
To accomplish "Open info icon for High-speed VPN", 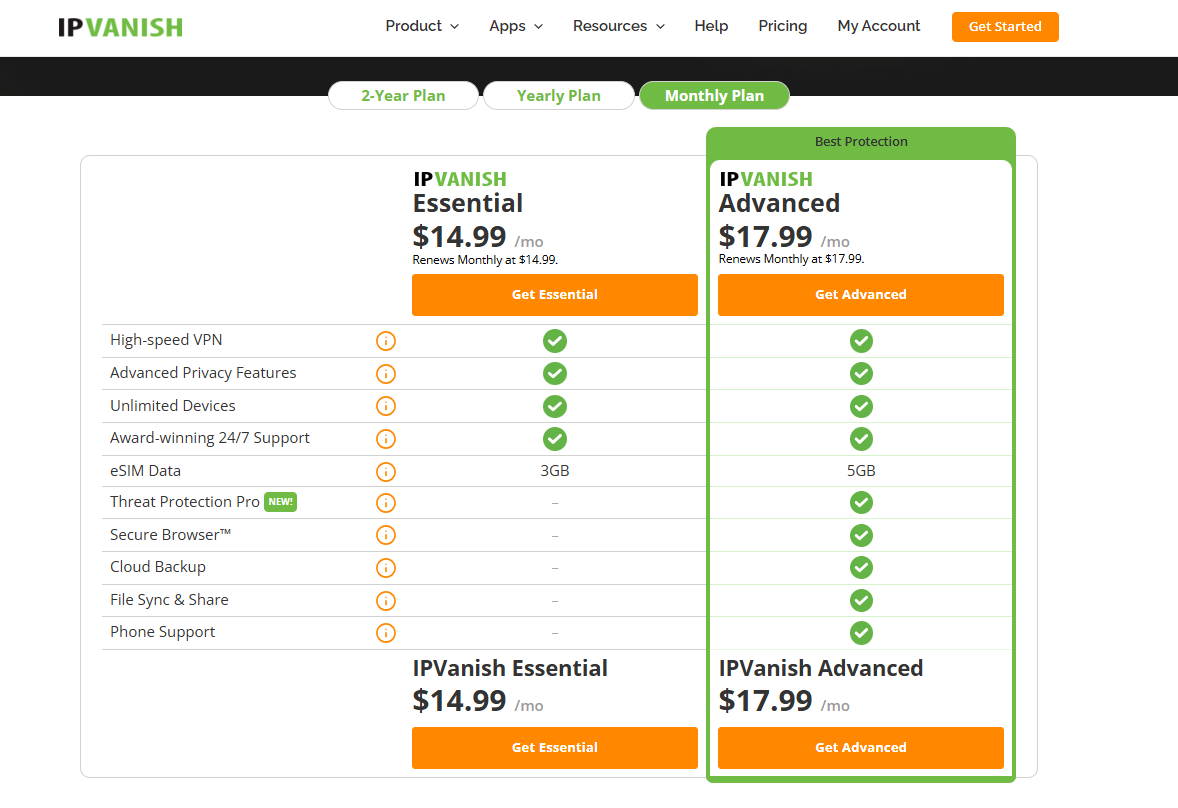I will click(385, 341).
